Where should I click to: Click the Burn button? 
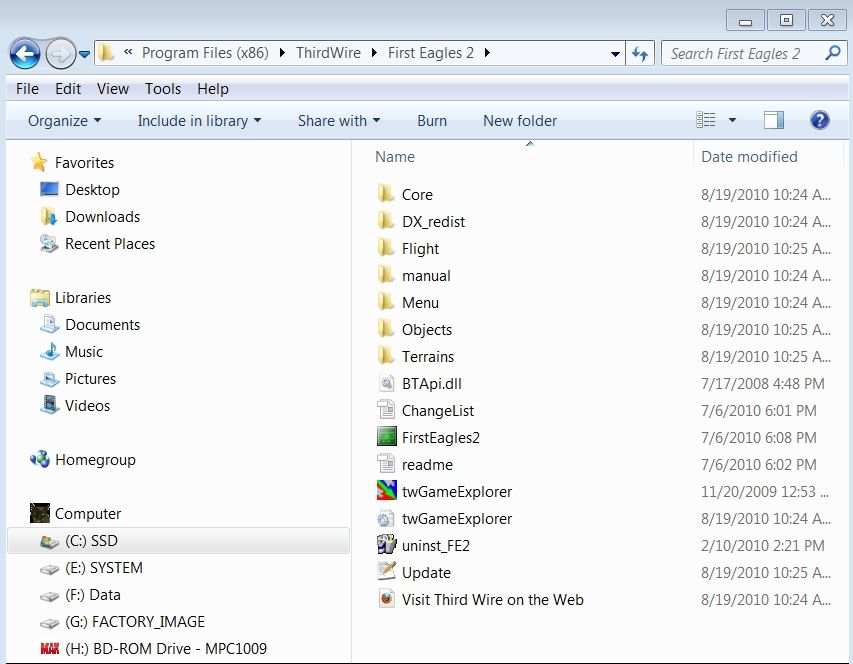pos(432,121)
